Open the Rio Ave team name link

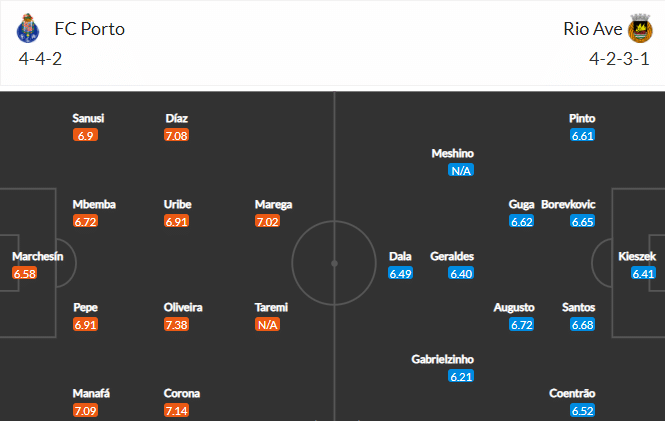592,29
